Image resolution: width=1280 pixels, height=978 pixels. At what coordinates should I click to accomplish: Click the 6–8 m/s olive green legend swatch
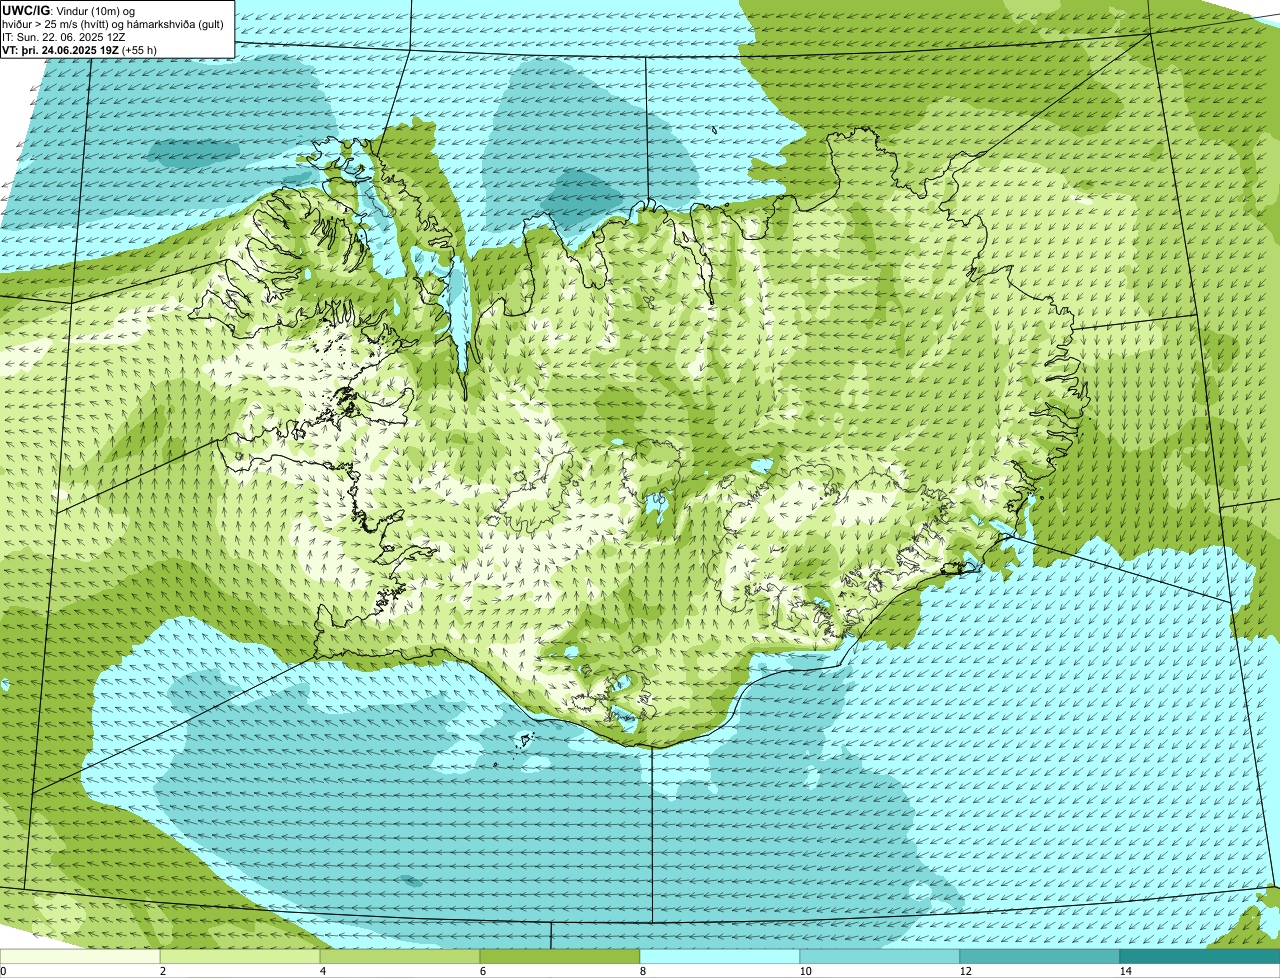[x=560, y=956]
